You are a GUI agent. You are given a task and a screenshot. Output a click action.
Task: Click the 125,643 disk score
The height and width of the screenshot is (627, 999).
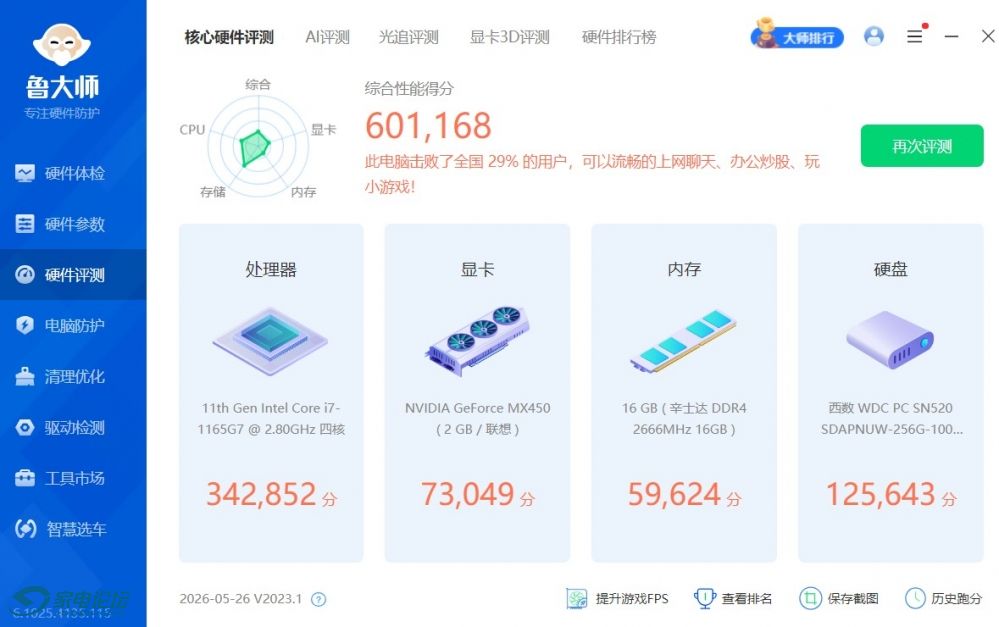[x=880, y=494]
